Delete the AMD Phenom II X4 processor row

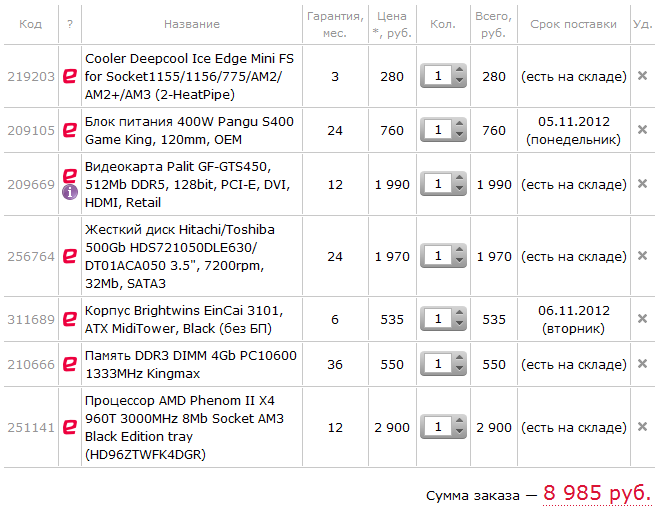click(643, 427)
